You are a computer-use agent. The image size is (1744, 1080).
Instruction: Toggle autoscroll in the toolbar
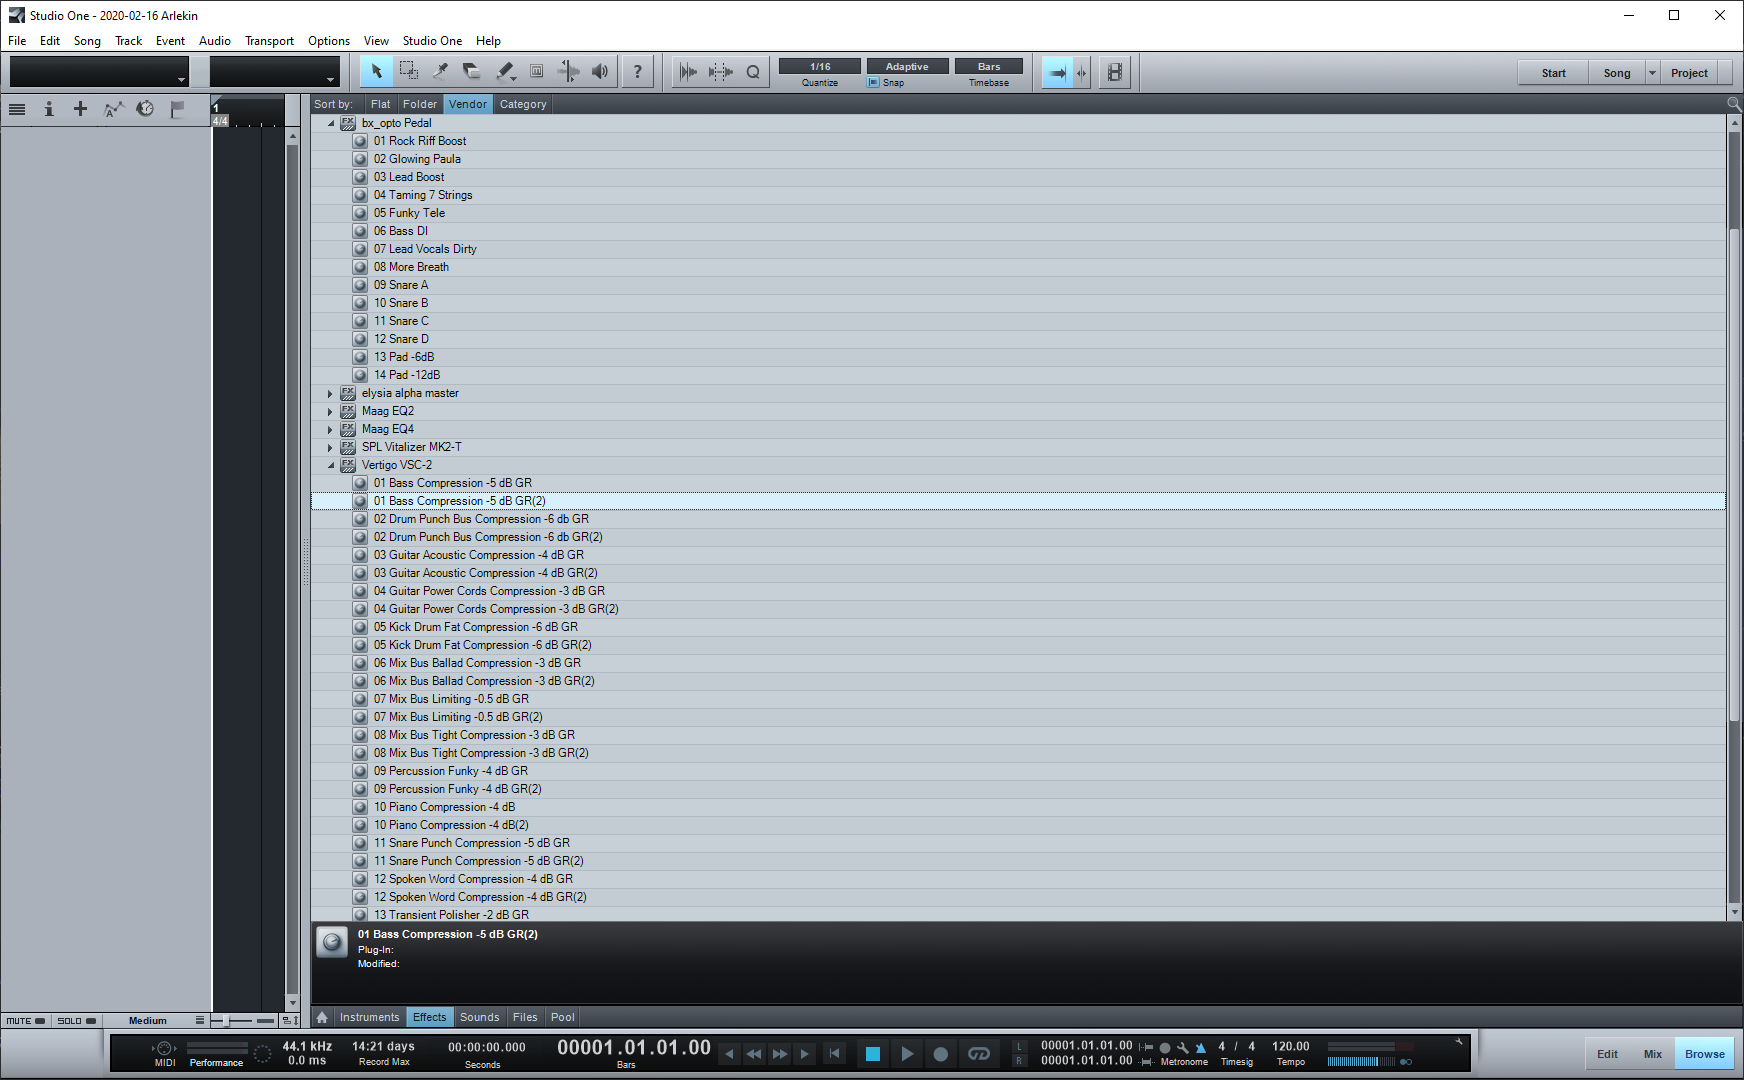(x=1057, y=72)
